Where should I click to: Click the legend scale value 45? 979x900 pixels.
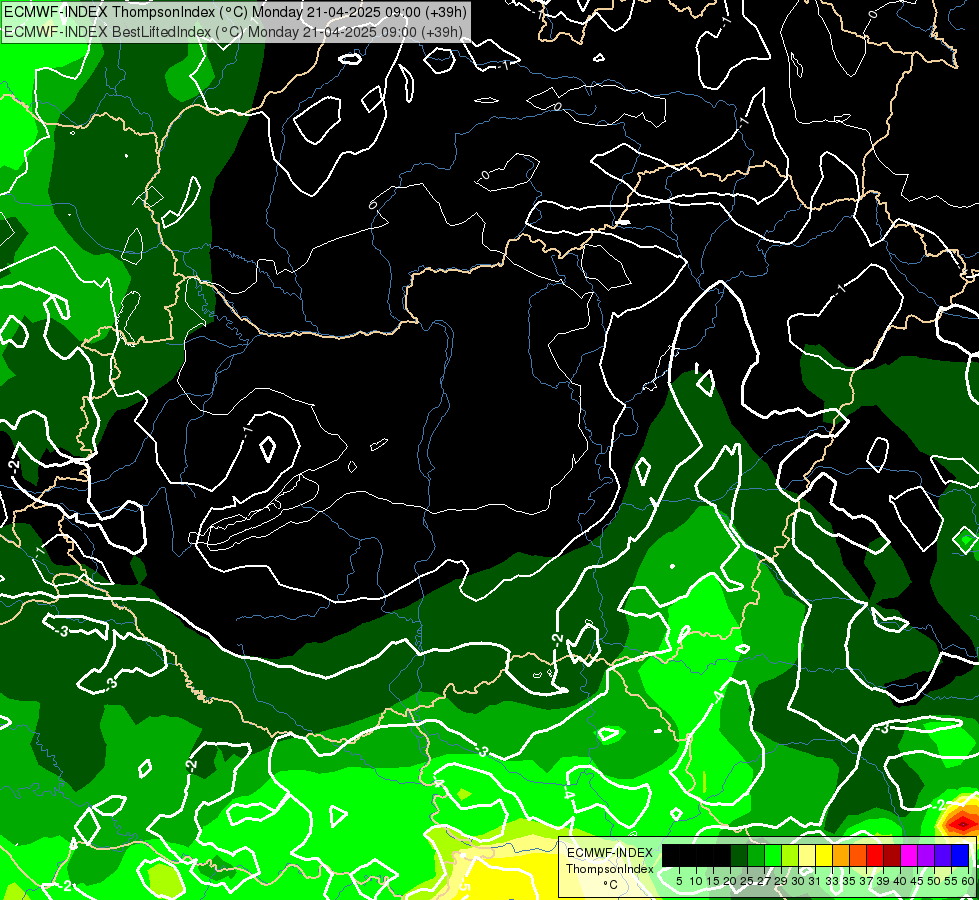(x=917, y=881)
